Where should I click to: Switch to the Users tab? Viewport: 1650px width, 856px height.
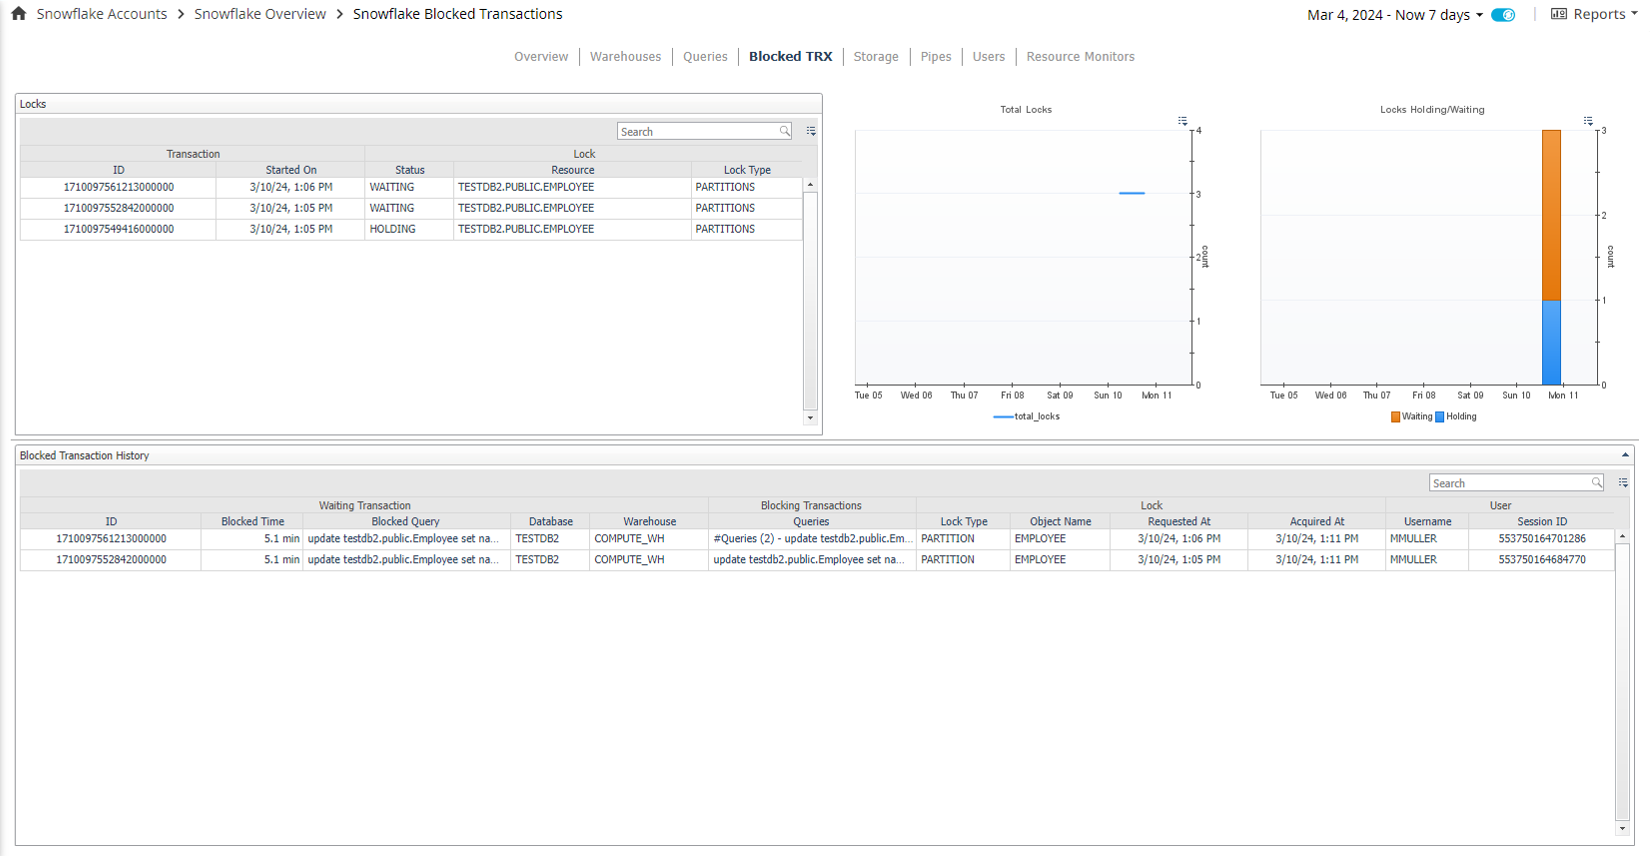tap(989, 57)
